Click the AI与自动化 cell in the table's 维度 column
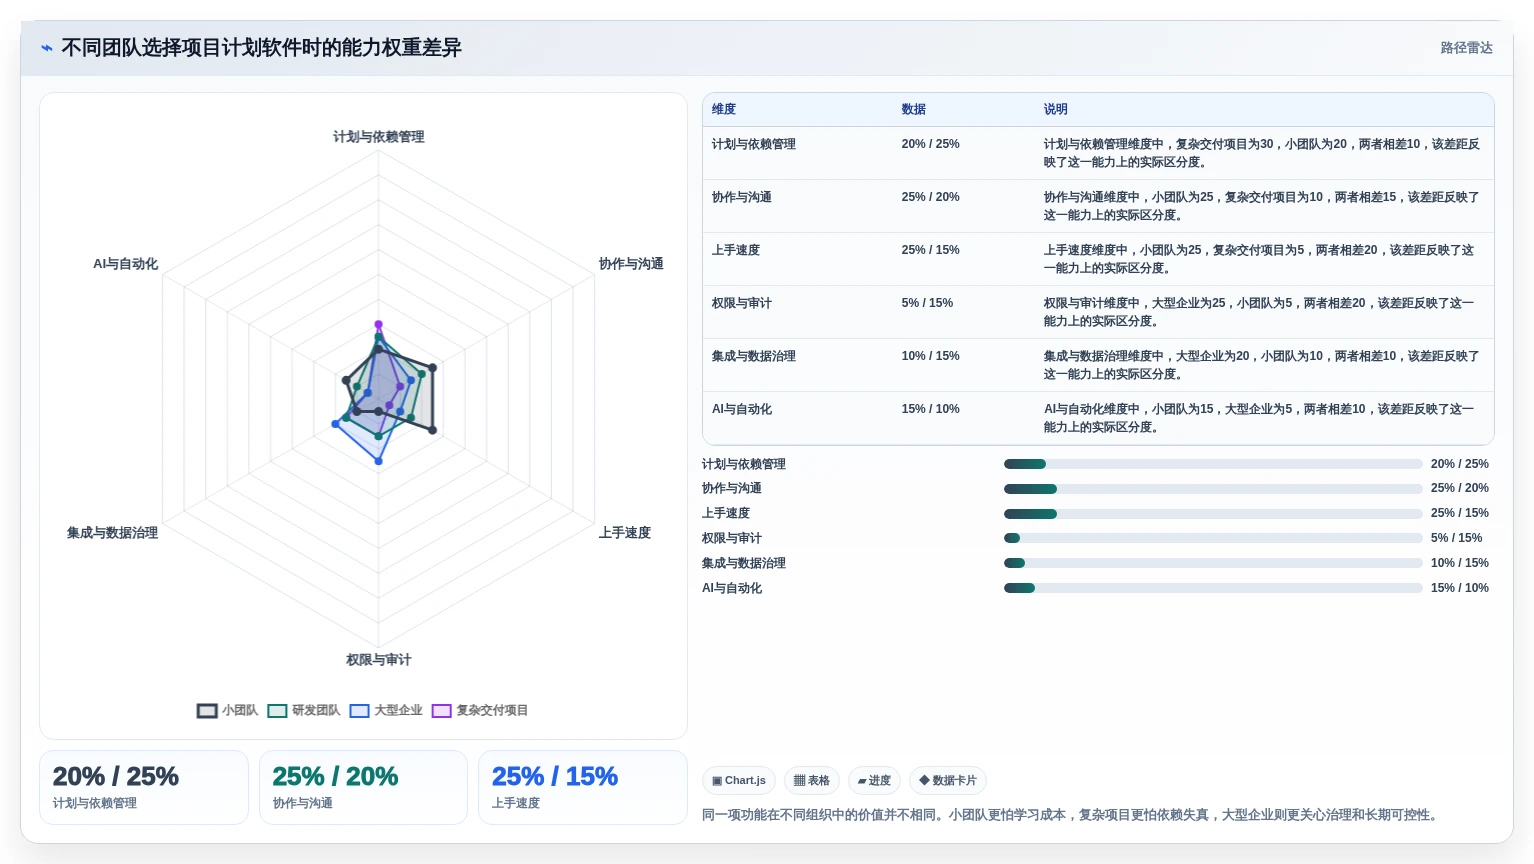The width and height of the screenshot is (1534, 864). click(x=742, y=409)
